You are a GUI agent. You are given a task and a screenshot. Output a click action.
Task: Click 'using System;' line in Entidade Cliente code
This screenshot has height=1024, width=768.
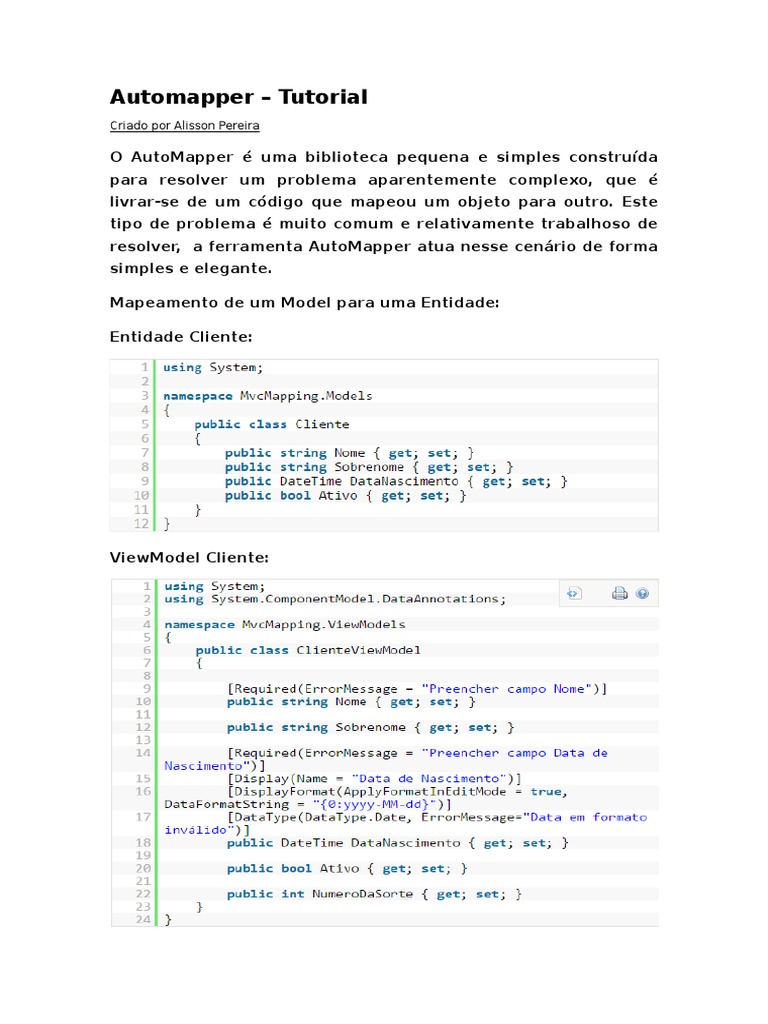213,367
